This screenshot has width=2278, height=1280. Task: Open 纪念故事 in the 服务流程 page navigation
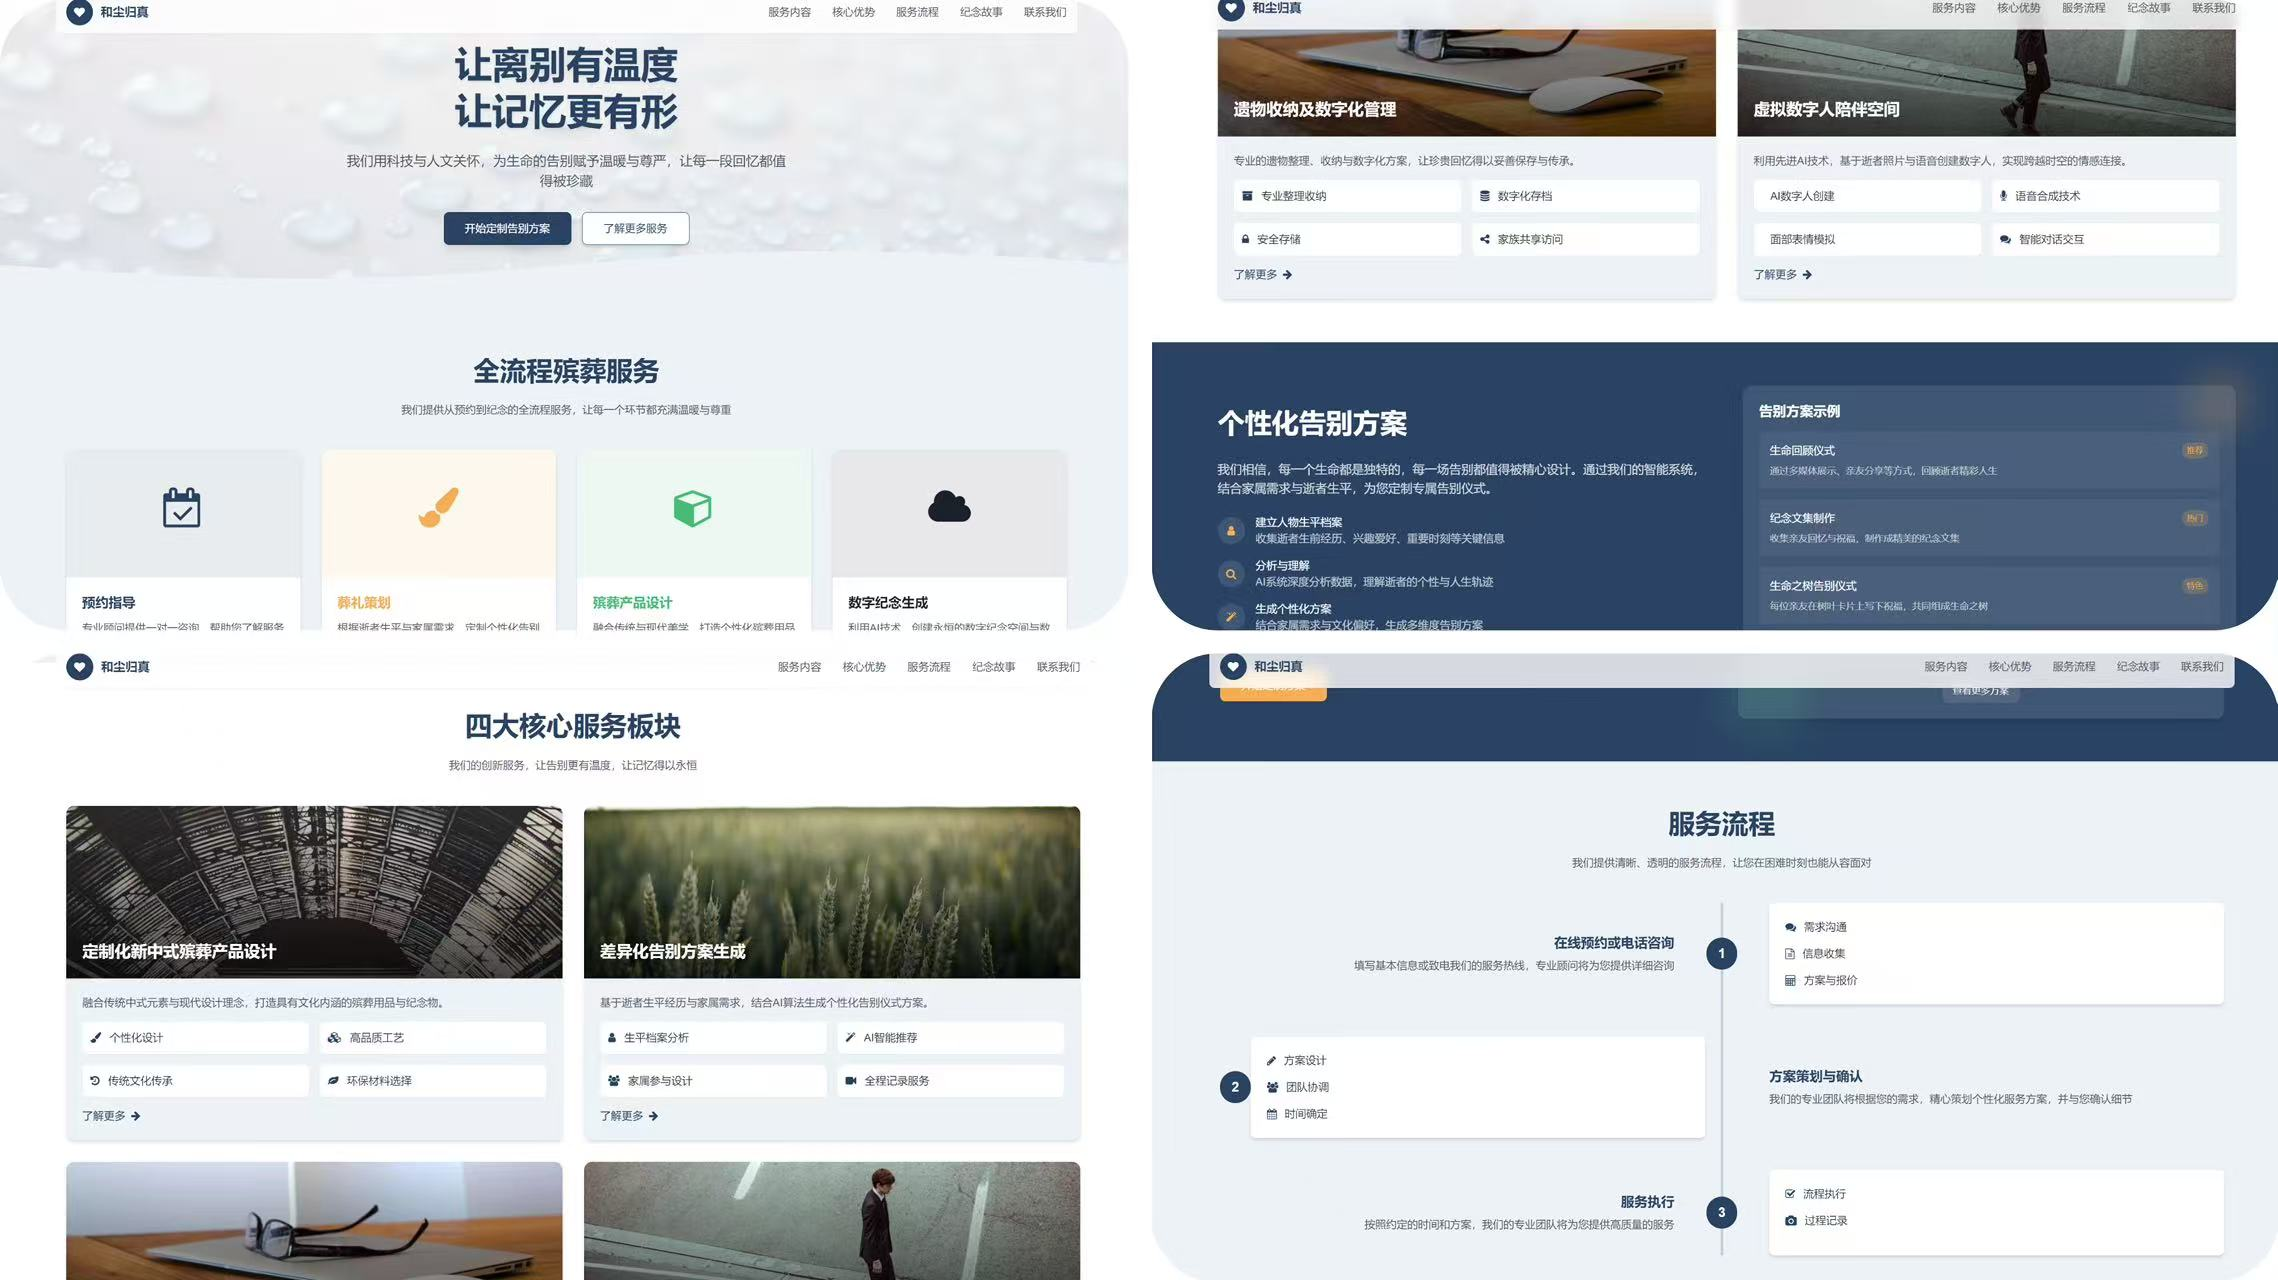pyautogui.click(x=2138, y=667)
